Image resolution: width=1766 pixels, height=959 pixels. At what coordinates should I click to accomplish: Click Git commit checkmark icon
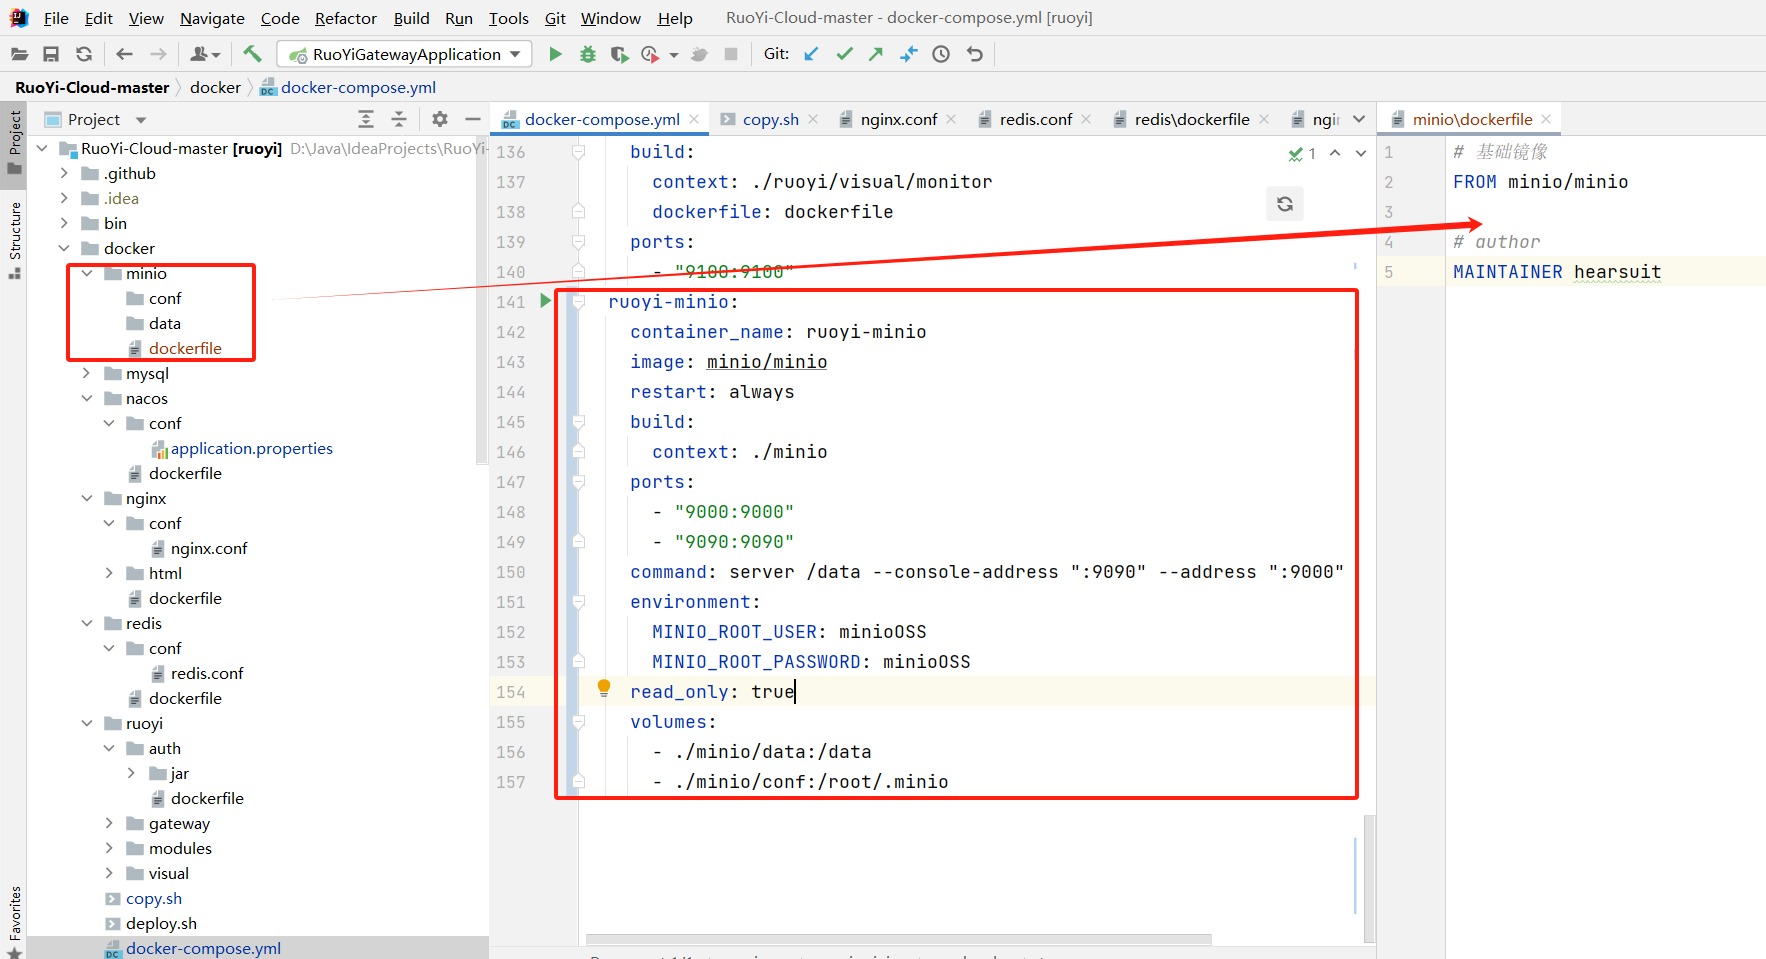tap(844, 54)
